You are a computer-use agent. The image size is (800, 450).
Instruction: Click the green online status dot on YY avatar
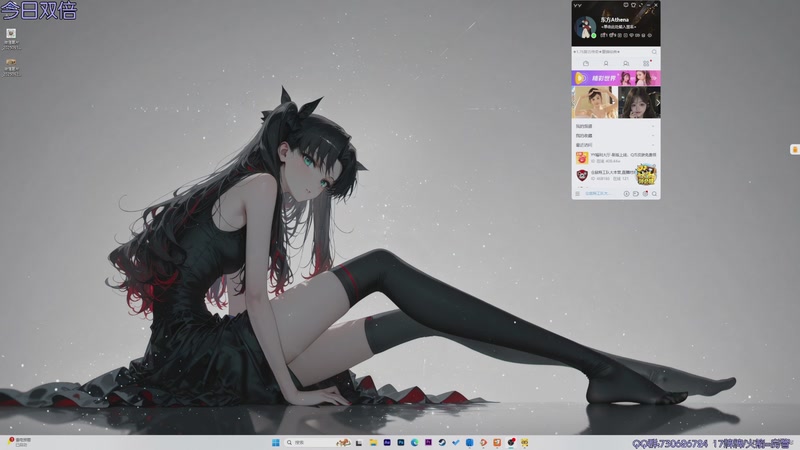point(594,36)
